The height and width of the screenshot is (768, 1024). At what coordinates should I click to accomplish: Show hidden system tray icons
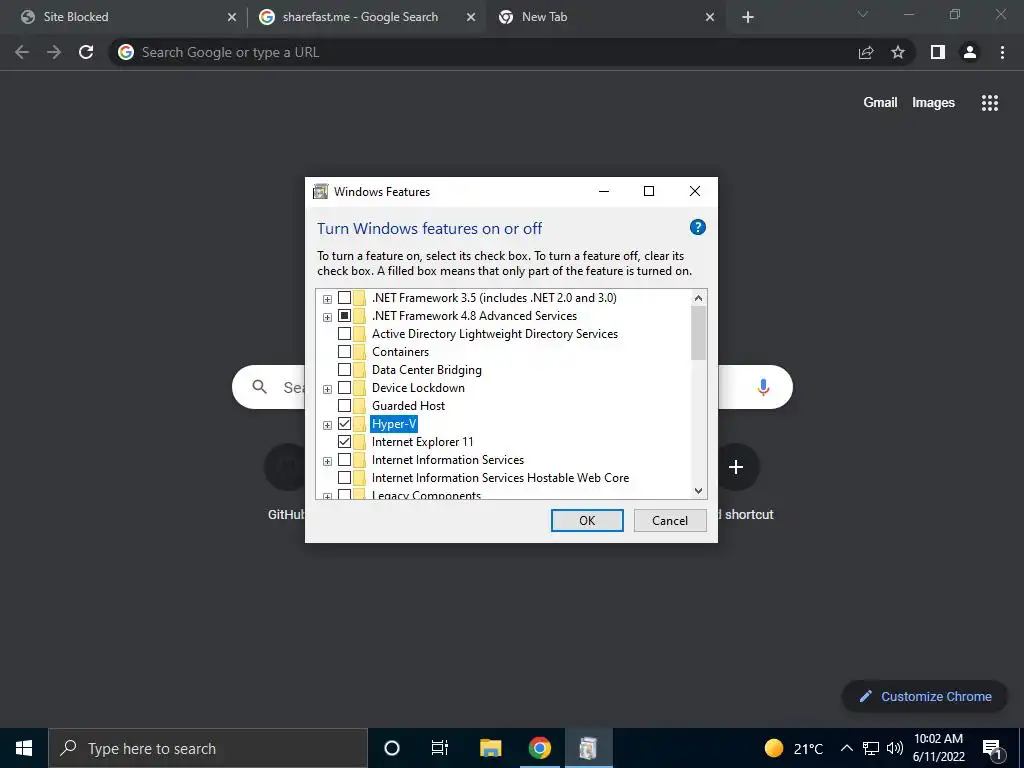(x=846, y=748)
